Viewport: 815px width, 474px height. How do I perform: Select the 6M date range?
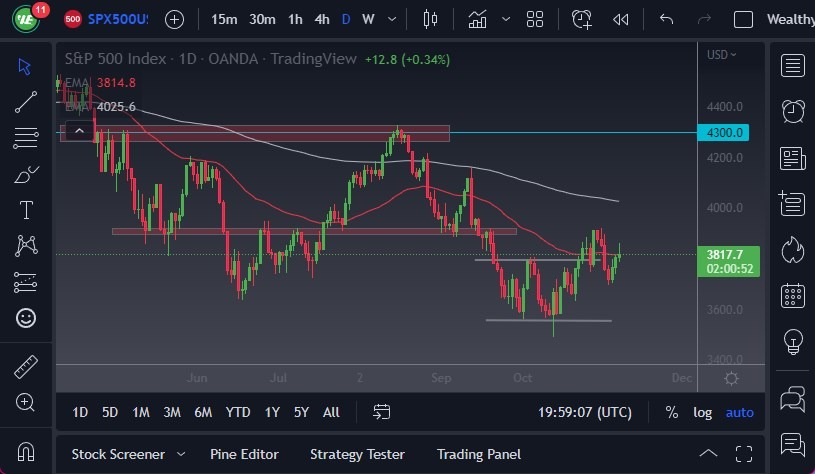(x=203, y=412)
